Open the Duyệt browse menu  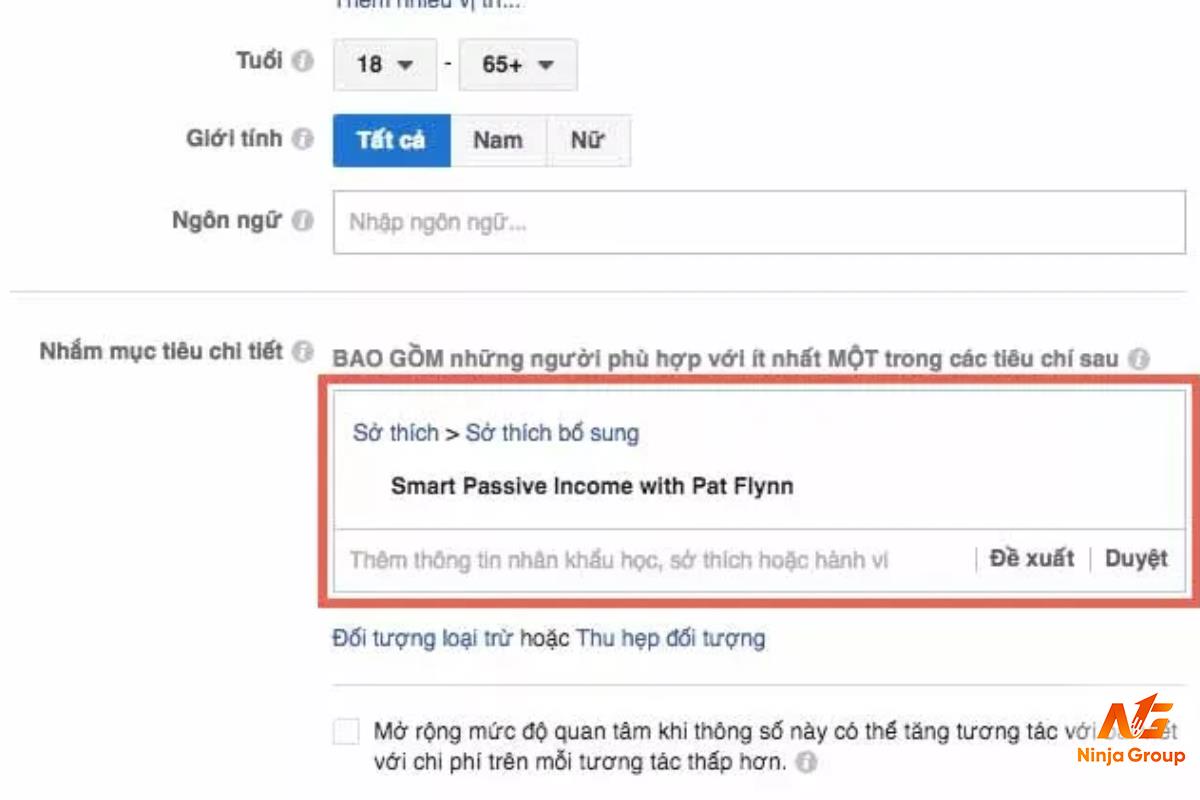coord(1136,559)
